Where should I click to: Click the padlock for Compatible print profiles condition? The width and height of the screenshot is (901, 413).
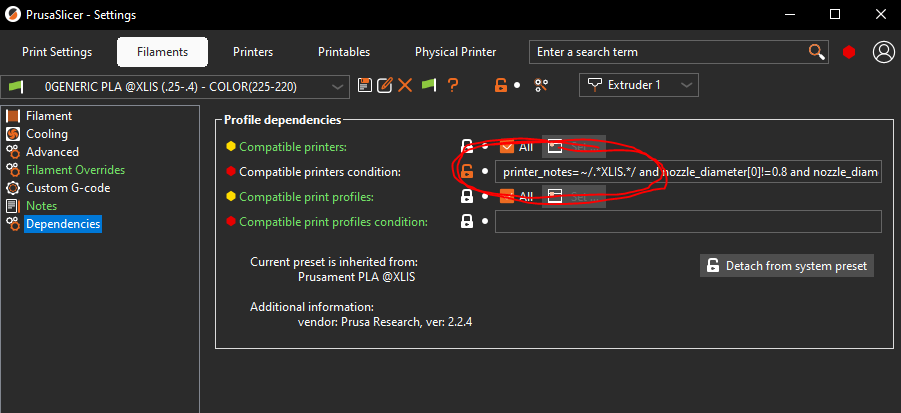tap(467, 221)
